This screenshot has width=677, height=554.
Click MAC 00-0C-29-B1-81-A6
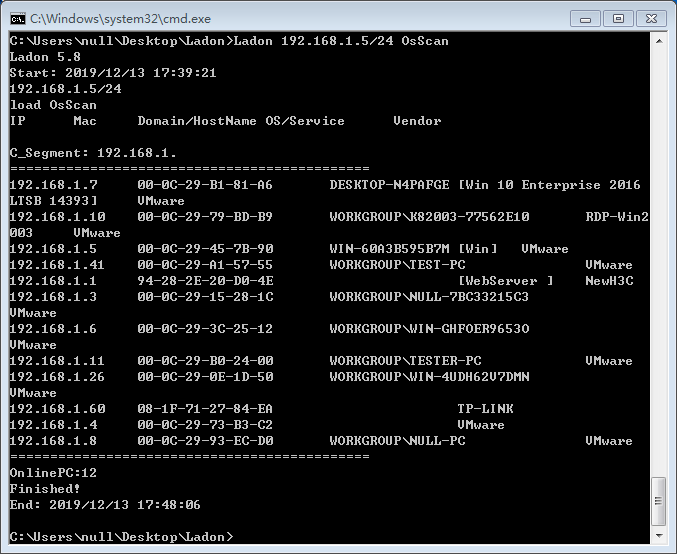pos(205,185)
